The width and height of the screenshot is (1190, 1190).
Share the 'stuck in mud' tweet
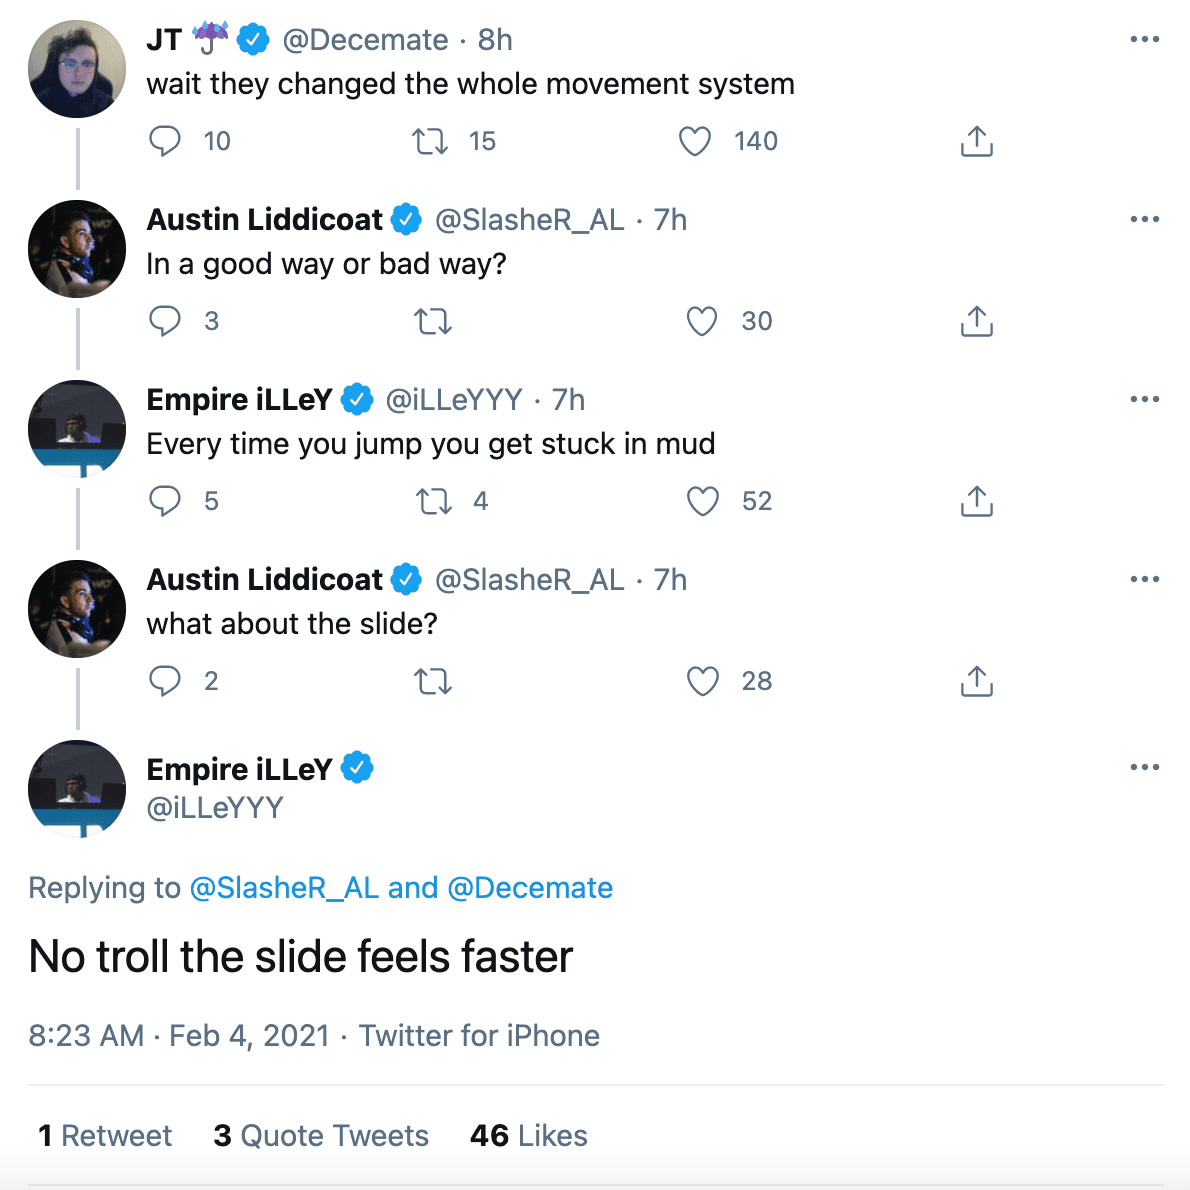[x=976, y=501]
